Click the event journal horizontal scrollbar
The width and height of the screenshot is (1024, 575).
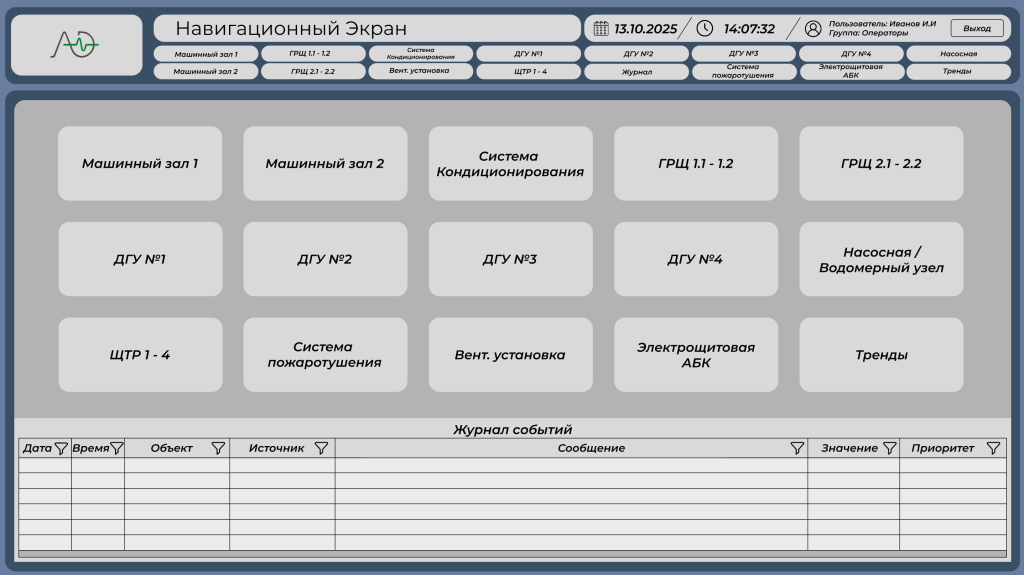(x=512, y=554)
